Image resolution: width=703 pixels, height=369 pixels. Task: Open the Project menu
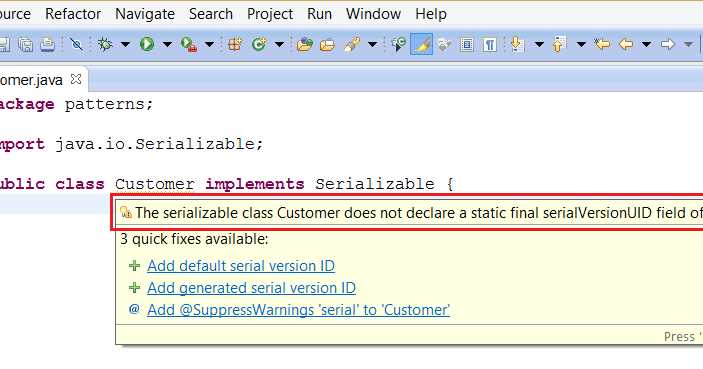click(270, 14)
